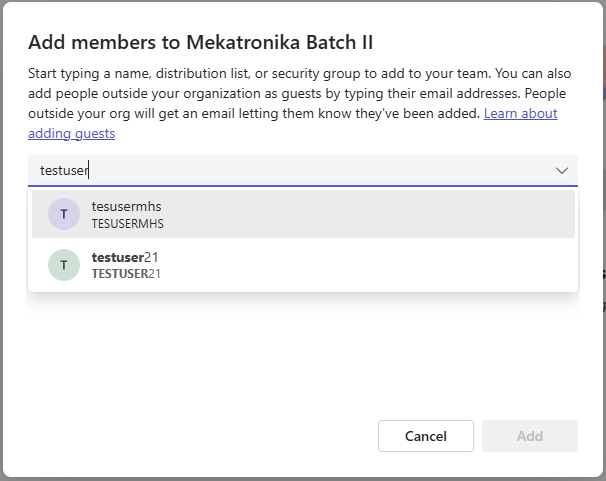Choose the testuser21 suggestion row
The height and width of the screenshot is (481, 606).
point(302,265)
